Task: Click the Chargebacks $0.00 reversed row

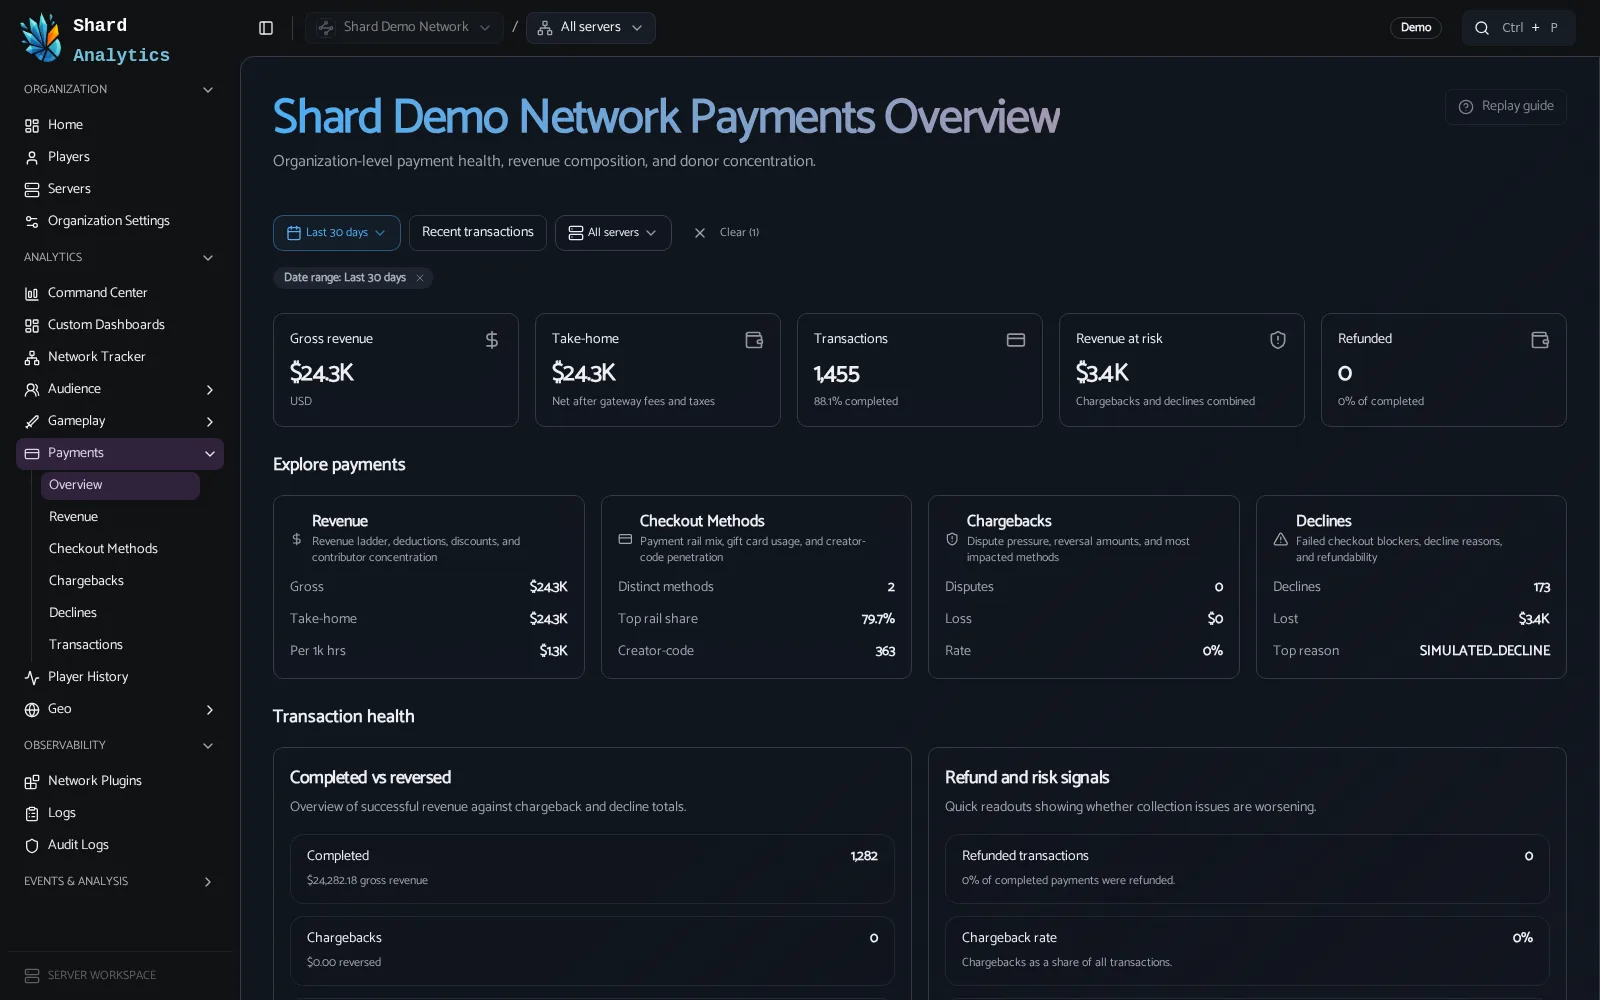Action: pyautogui.click(x=592, y=950)
